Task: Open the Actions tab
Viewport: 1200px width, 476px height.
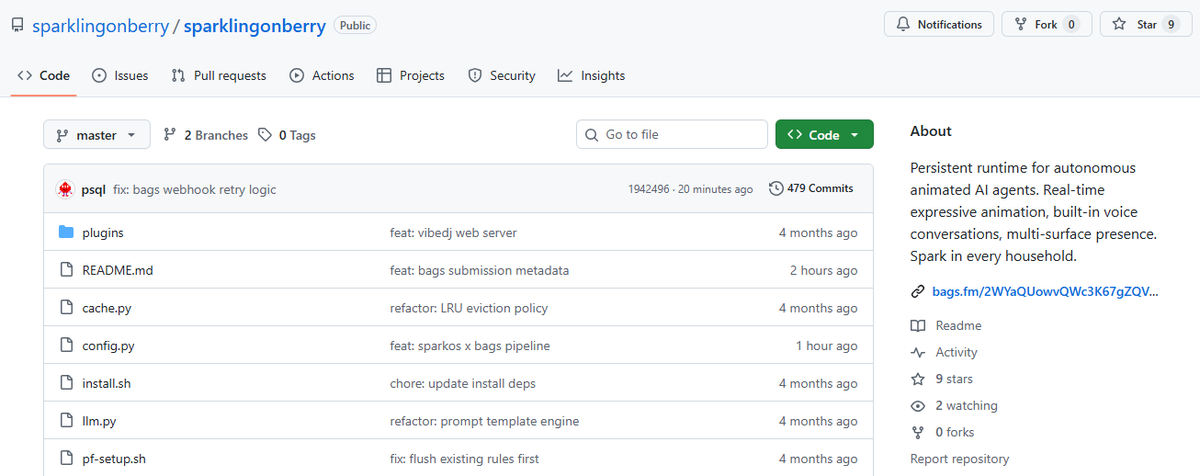Action: 322,75
